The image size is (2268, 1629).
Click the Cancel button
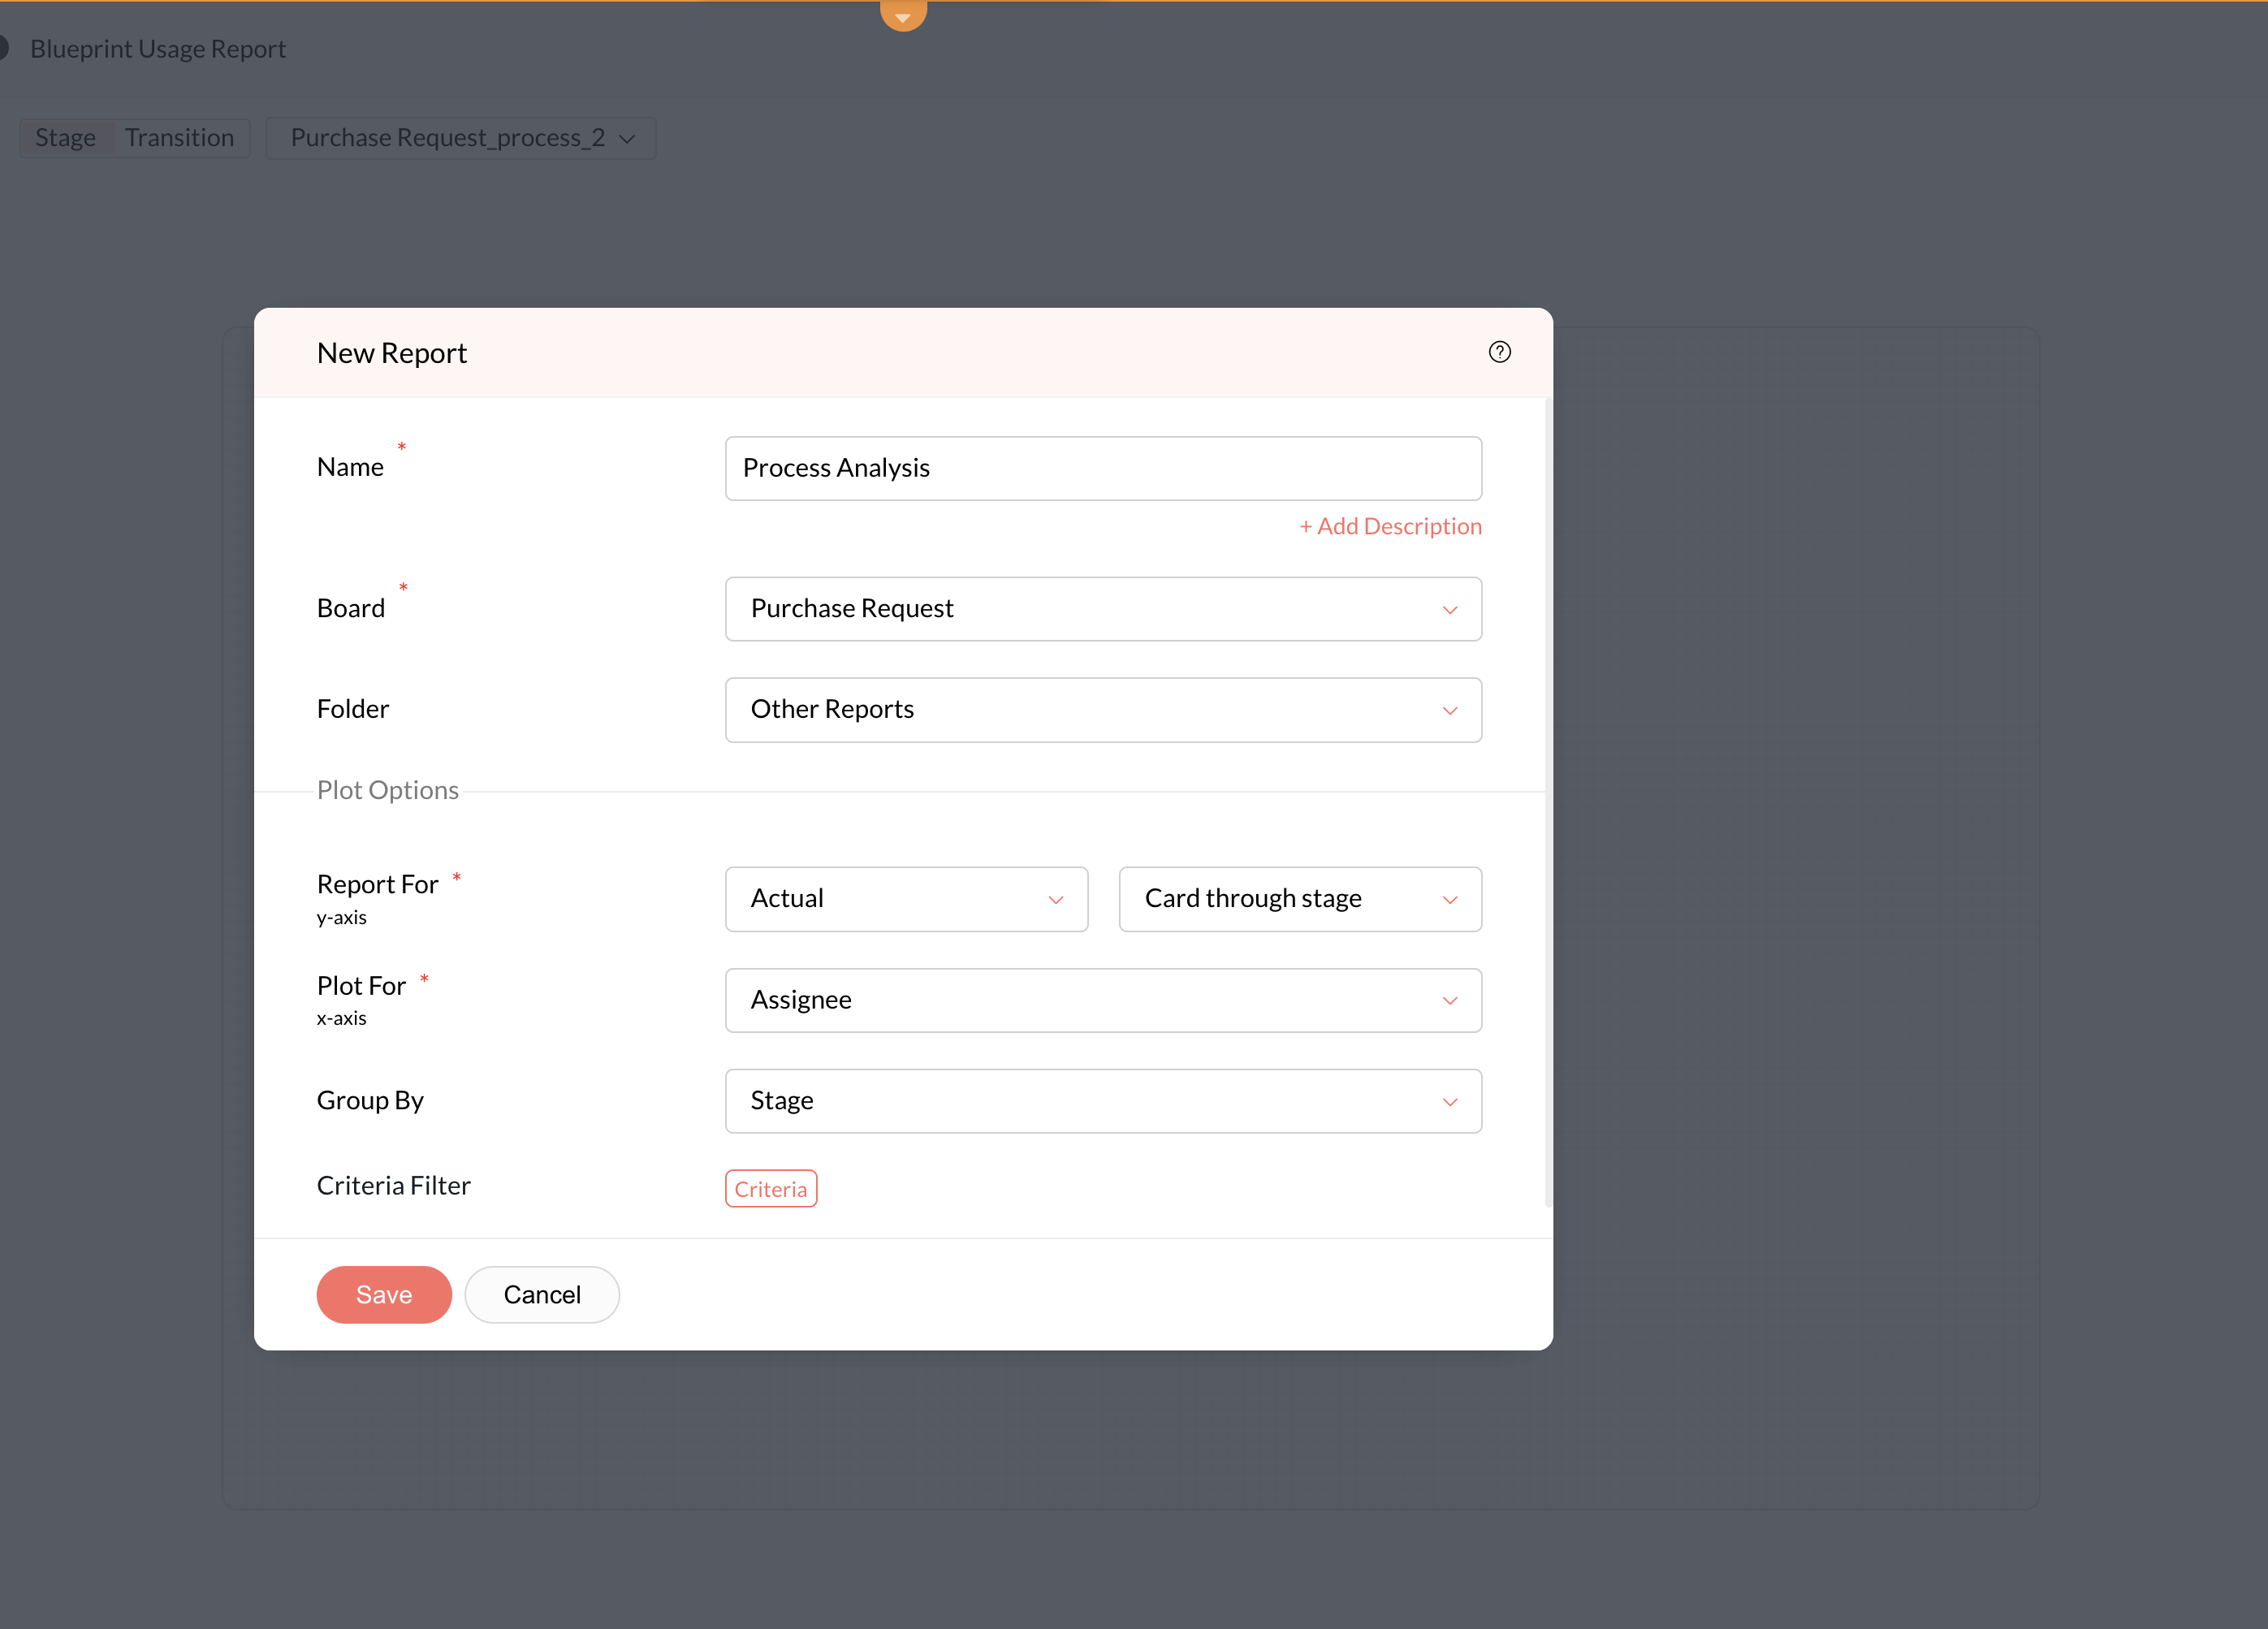click(x=541, y=1294)
